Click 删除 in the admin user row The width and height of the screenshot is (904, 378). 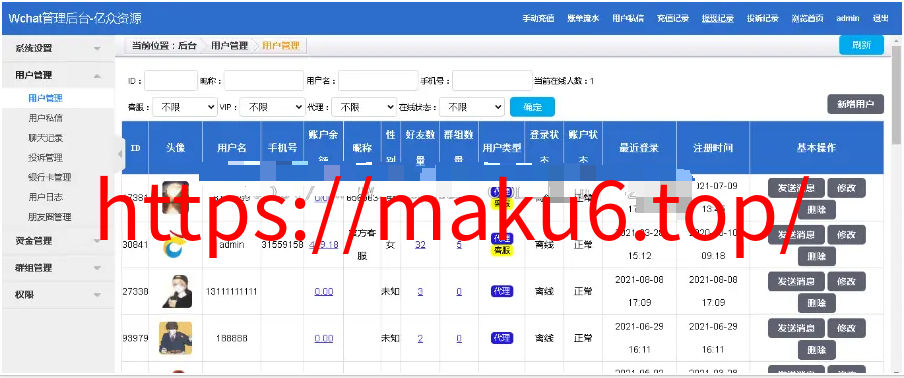point(817,256)
